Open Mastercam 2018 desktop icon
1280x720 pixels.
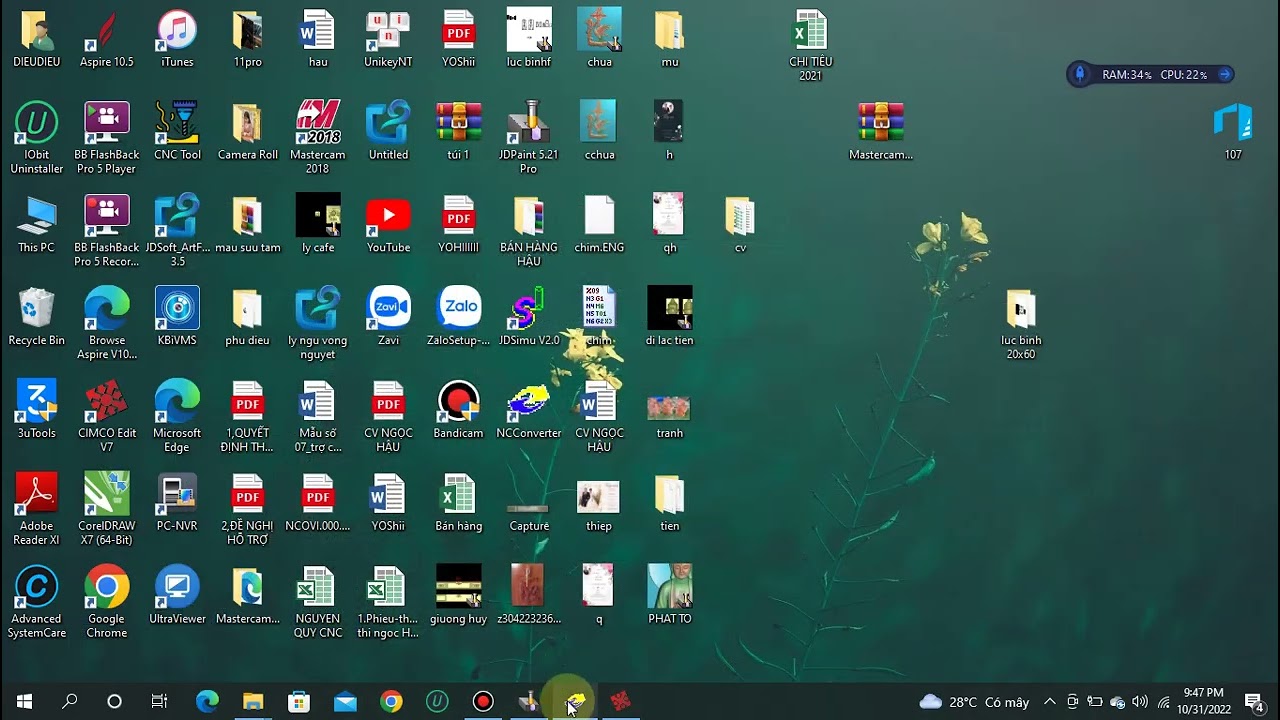click(x=318, y=138)
